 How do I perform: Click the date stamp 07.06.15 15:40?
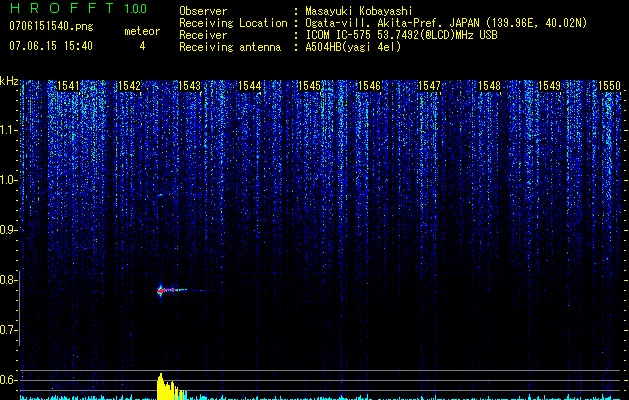click(x=51, y=46)
